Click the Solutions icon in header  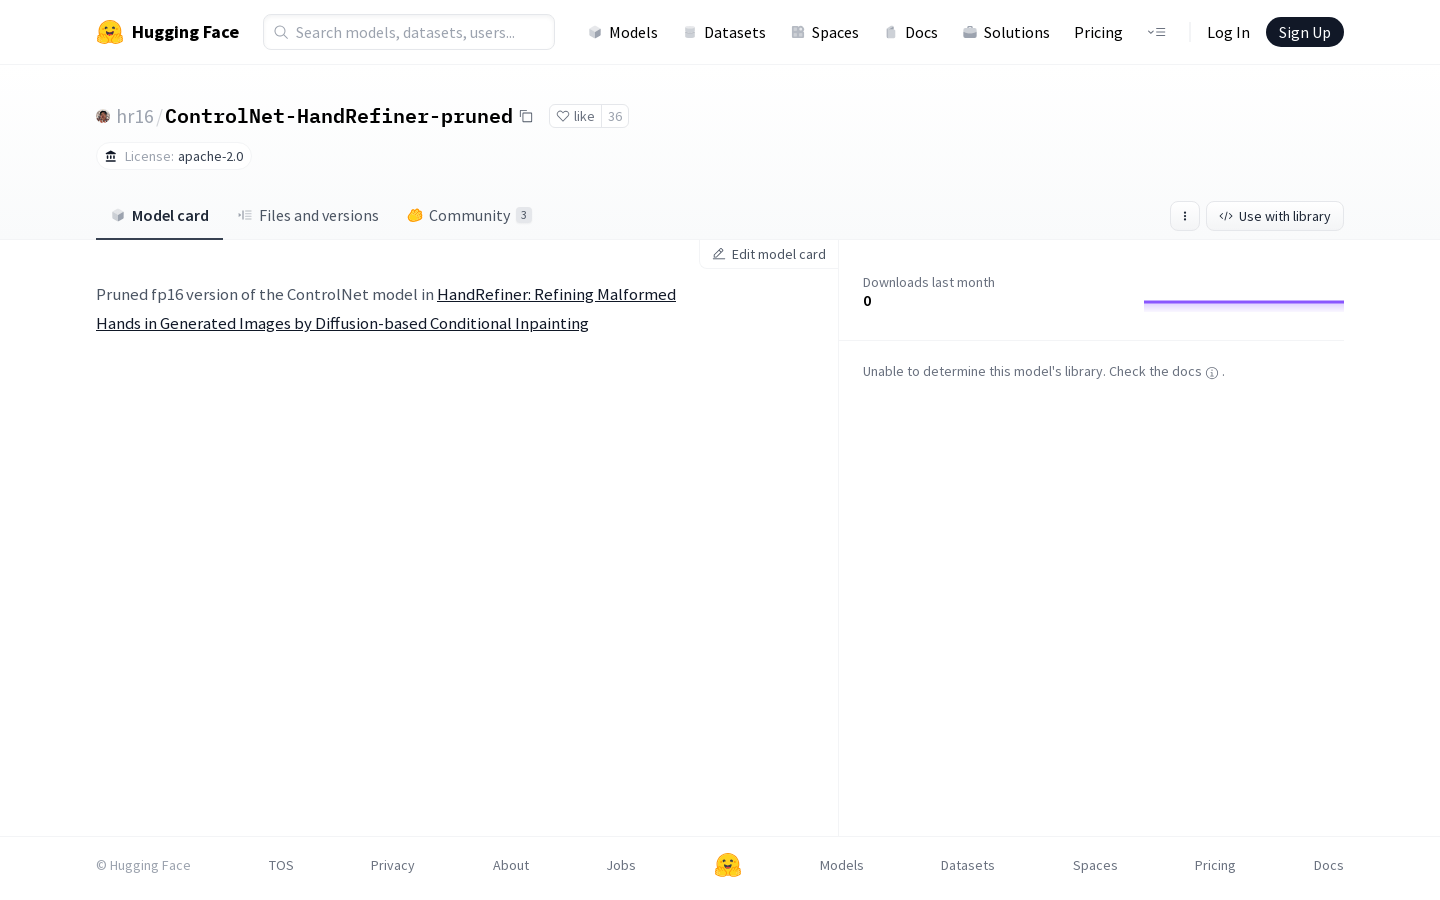tap(969, 32)
